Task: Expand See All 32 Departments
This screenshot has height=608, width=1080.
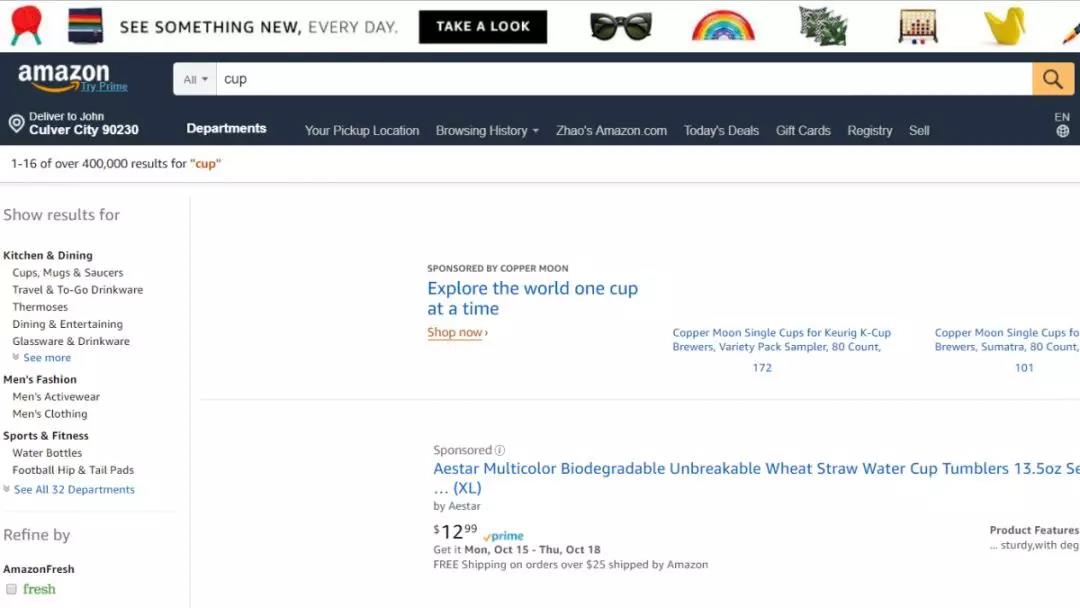Action: coord(74,490)
